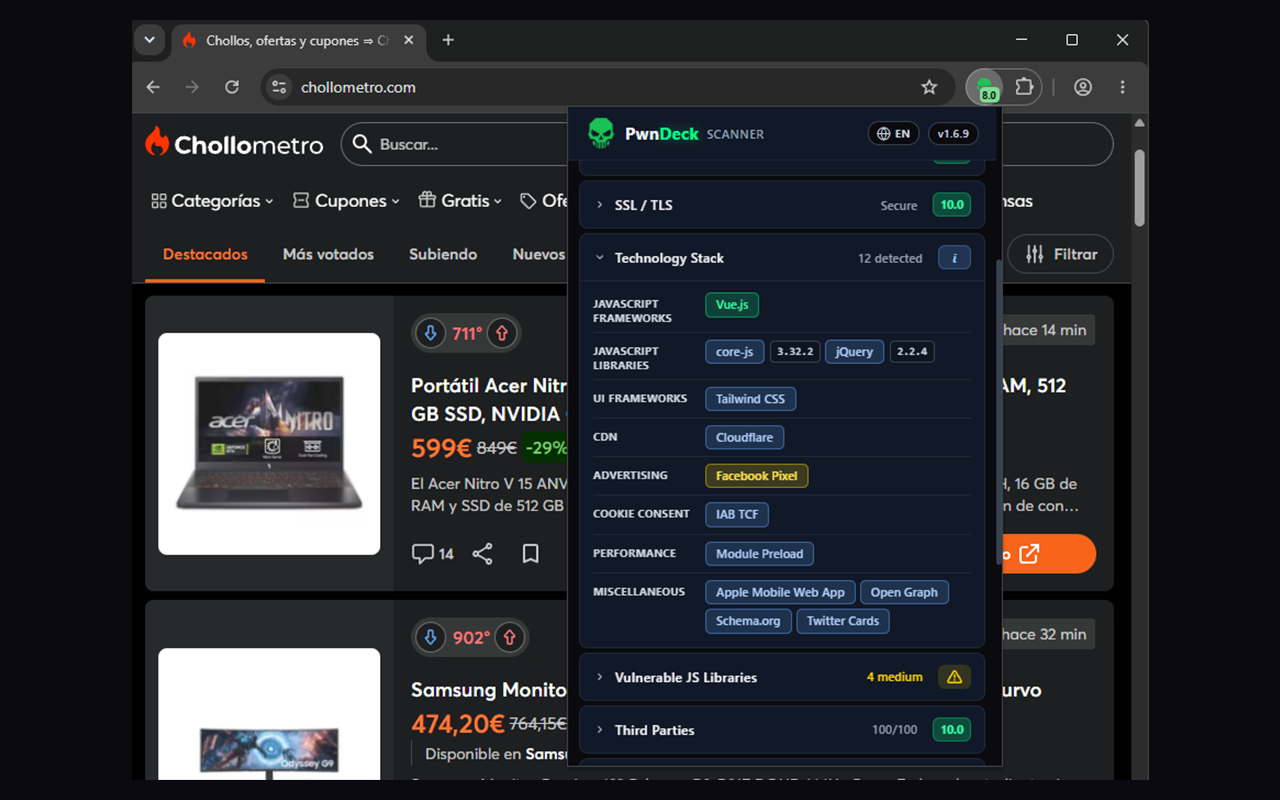Image resolution: width=1280 pixels, height=800 pixels.
Task: Expand the Vulnerable JS Libraries section
Action: [x=782, y=677]
